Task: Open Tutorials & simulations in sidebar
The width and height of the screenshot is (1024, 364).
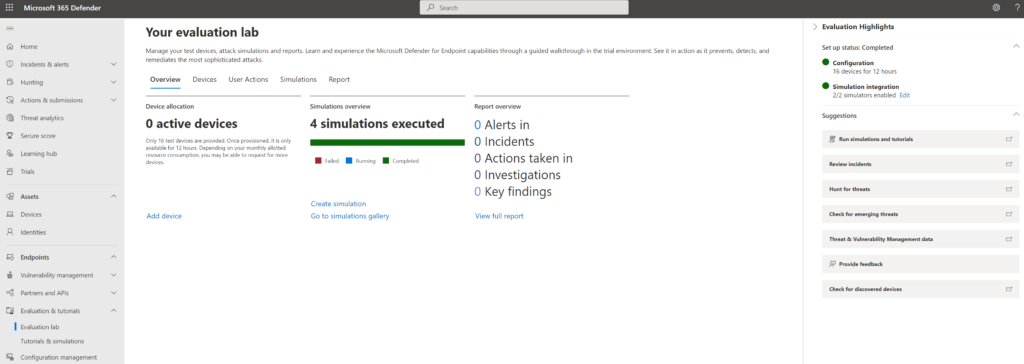Action: point(52,341)
